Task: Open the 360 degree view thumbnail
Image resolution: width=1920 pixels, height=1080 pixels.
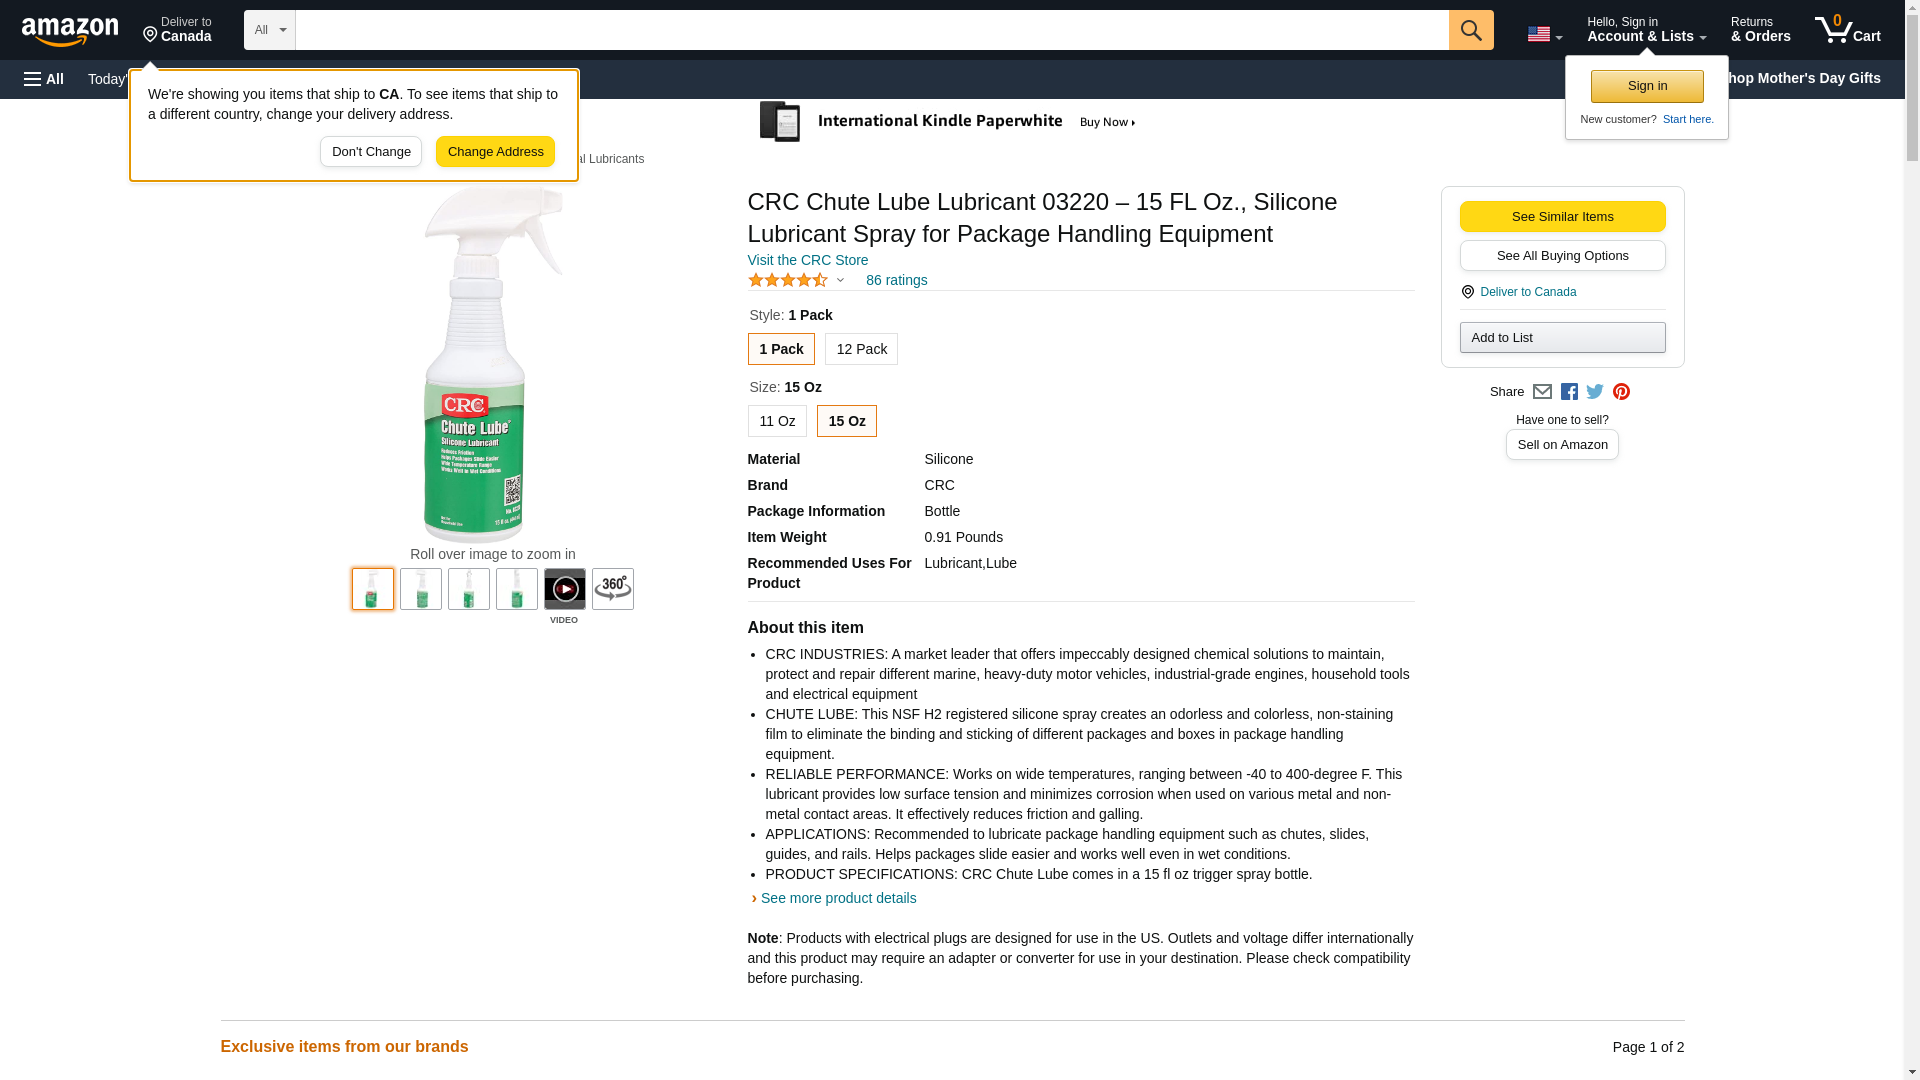Action: coord(612,589)
